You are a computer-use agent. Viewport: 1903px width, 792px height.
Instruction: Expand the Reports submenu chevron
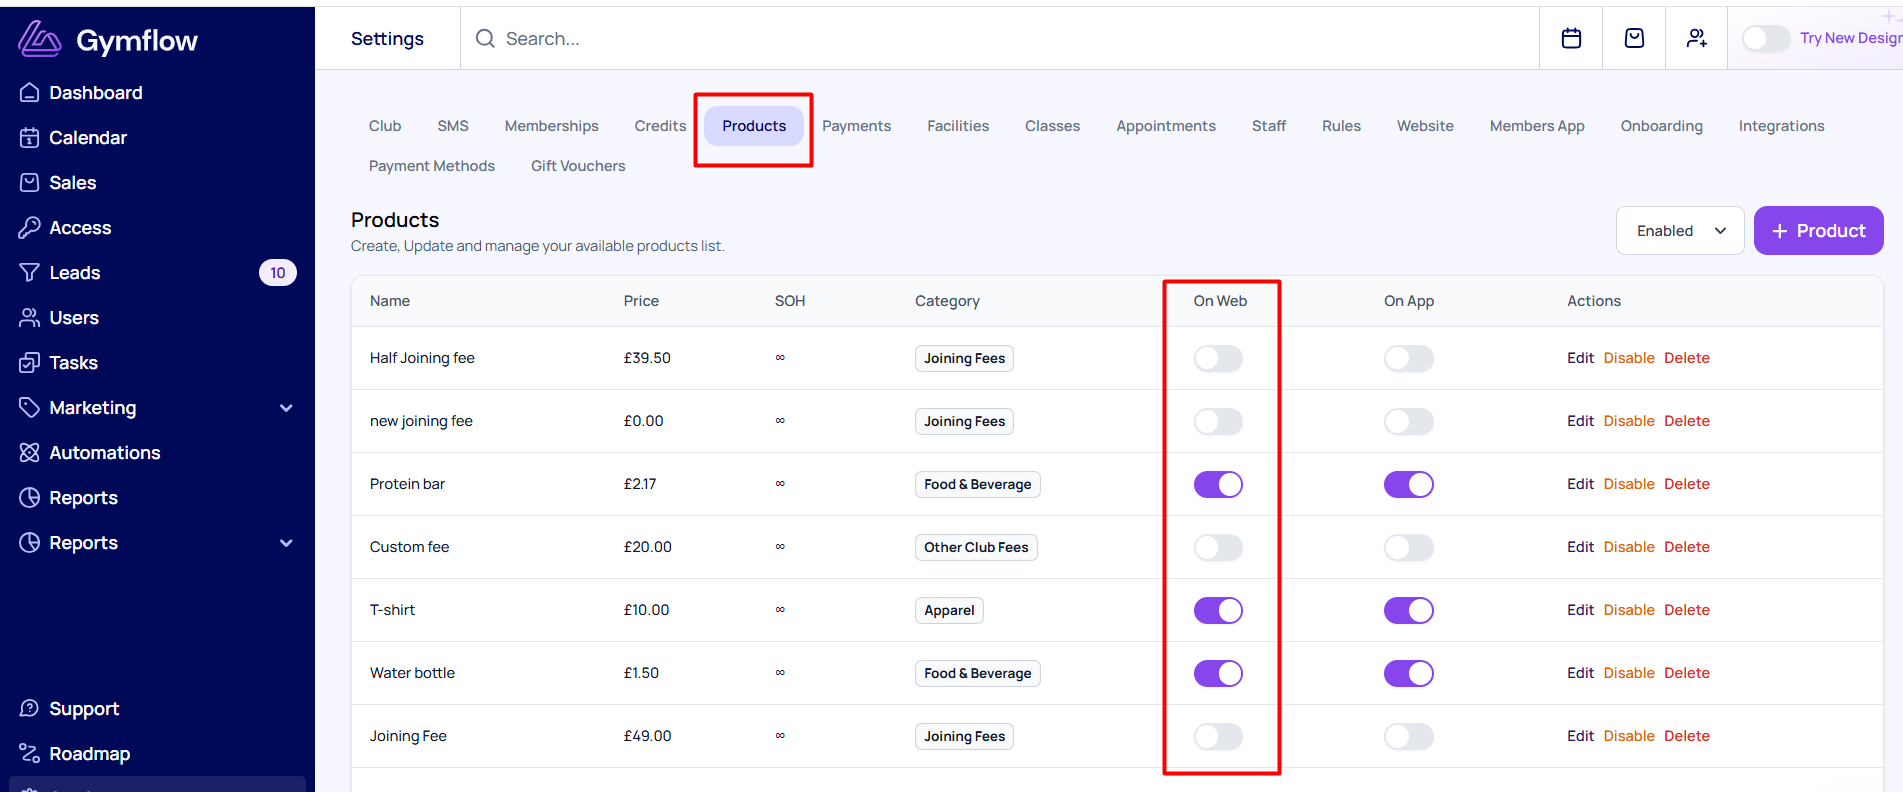coord(286,543)
